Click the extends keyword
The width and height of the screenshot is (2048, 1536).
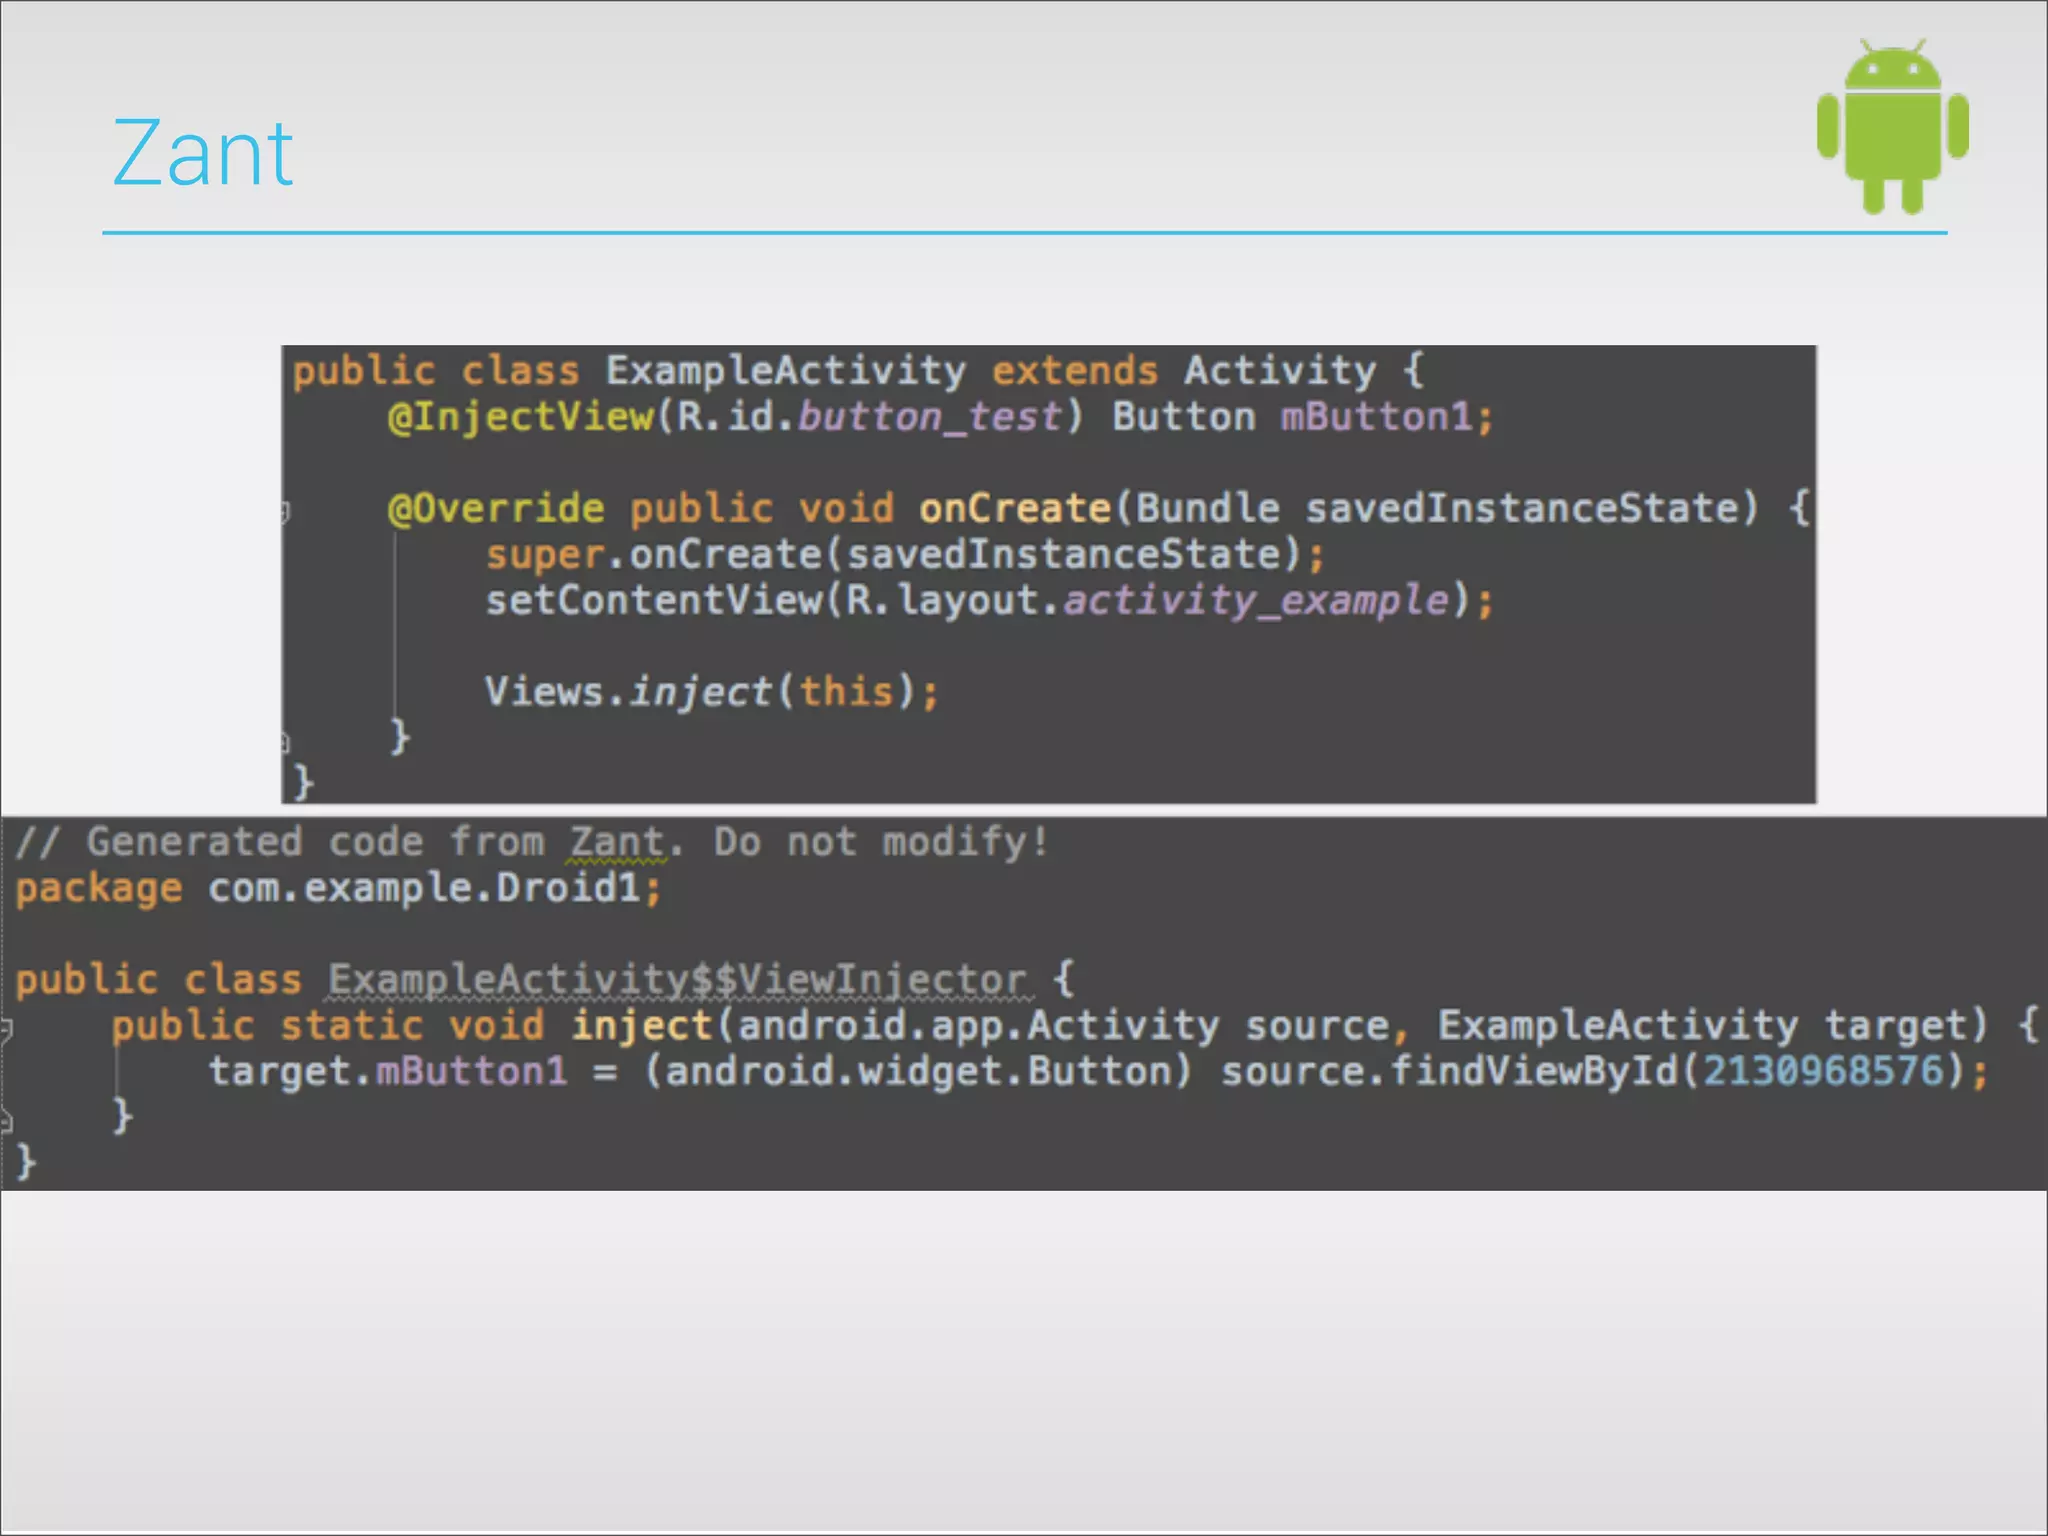(x=1074, y=371)
